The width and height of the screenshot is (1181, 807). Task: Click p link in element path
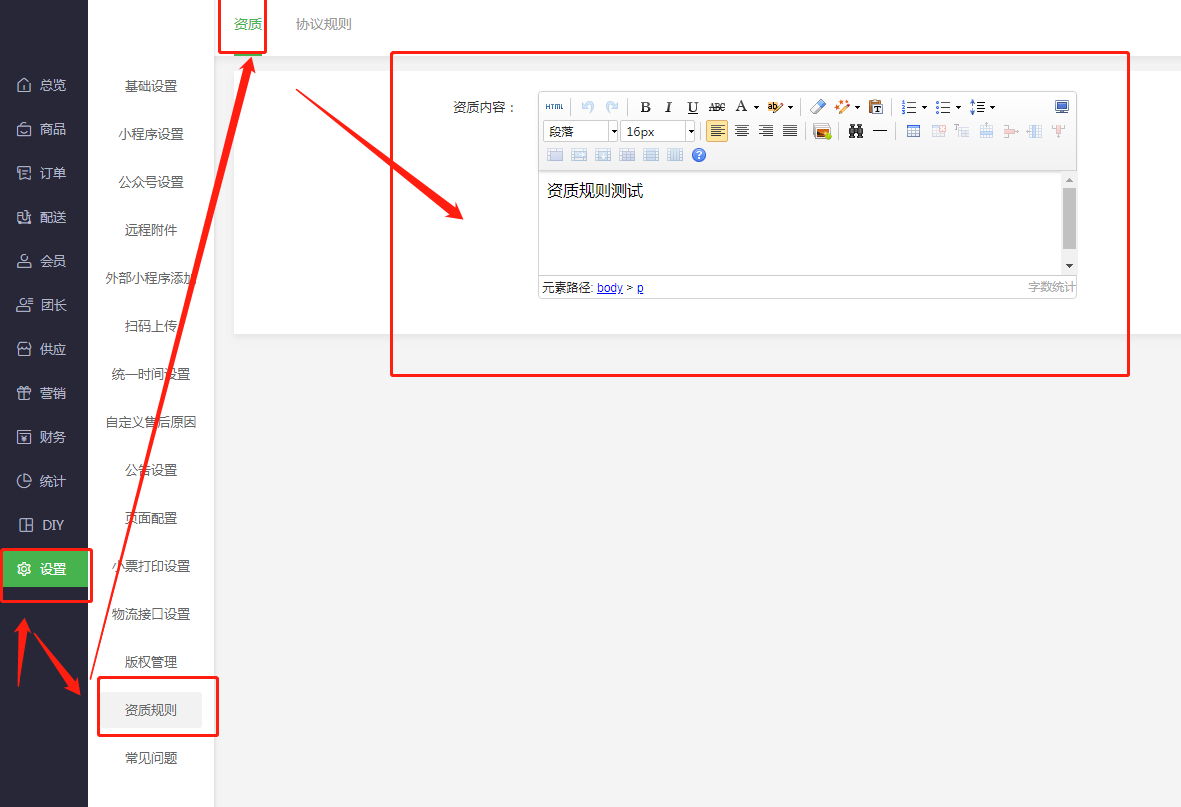click(x=640, y=288)
